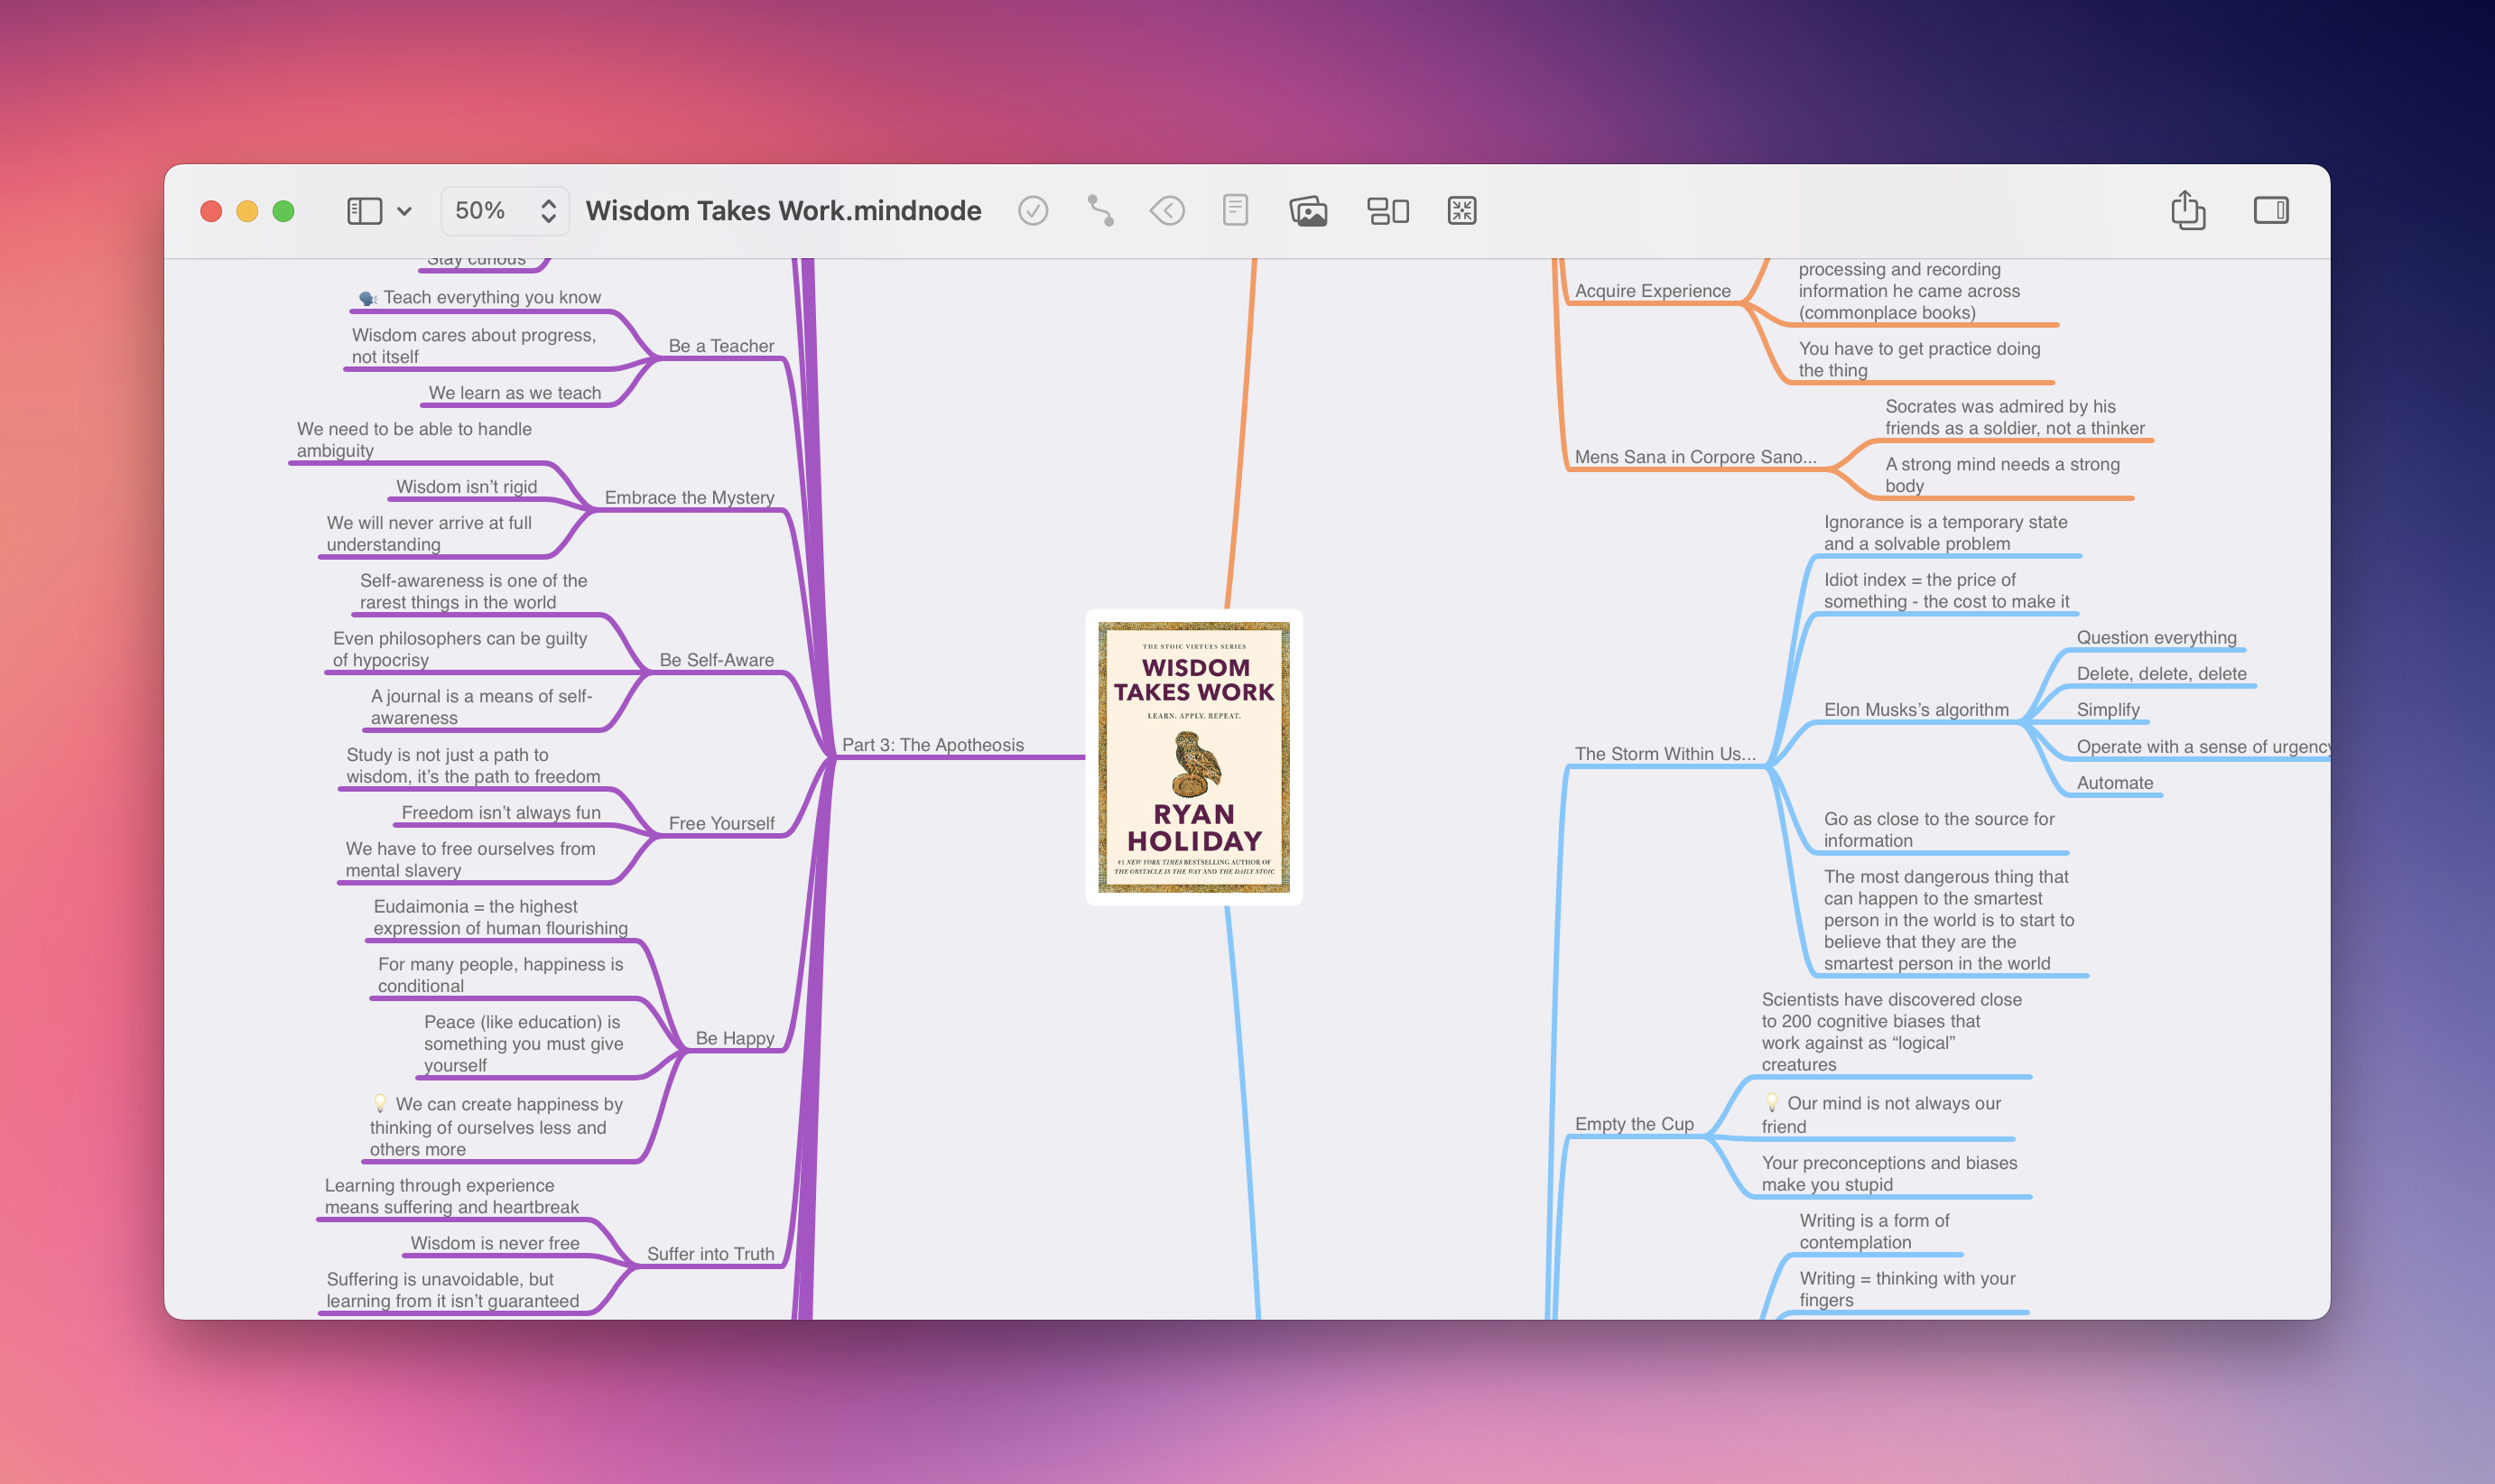Select the "The Storm Within Us..." node

click(x=1665, y=754)
